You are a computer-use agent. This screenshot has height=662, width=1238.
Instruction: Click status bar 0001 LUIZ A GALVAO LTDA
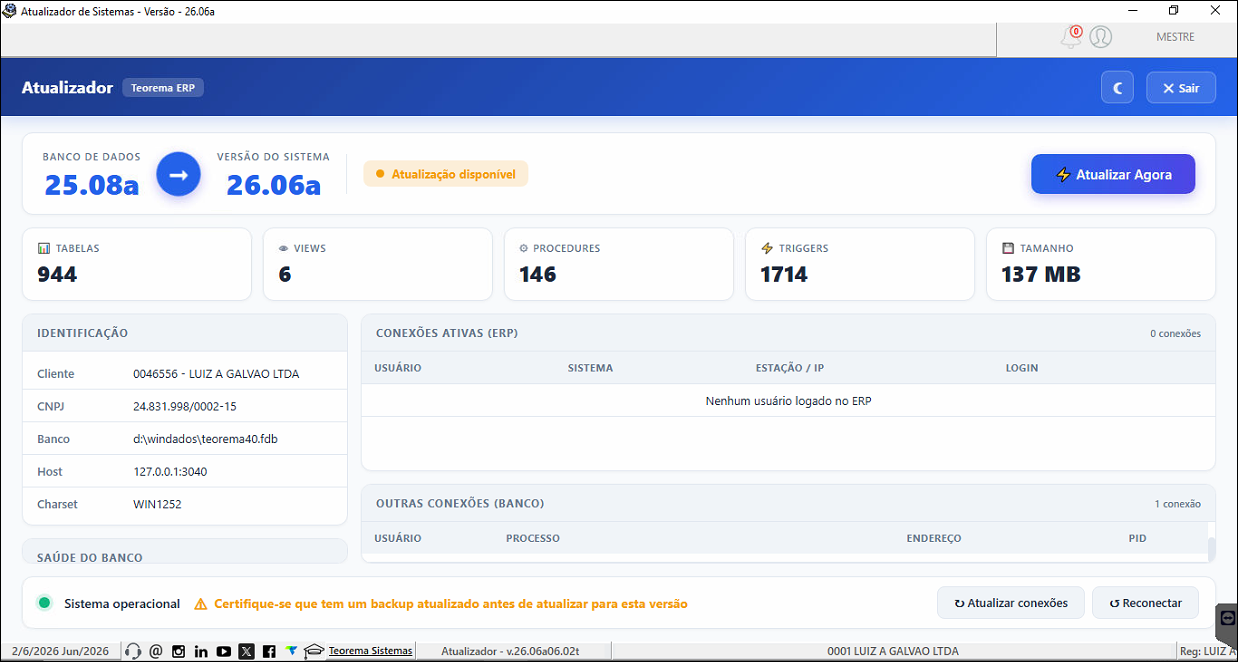(893, 651)
